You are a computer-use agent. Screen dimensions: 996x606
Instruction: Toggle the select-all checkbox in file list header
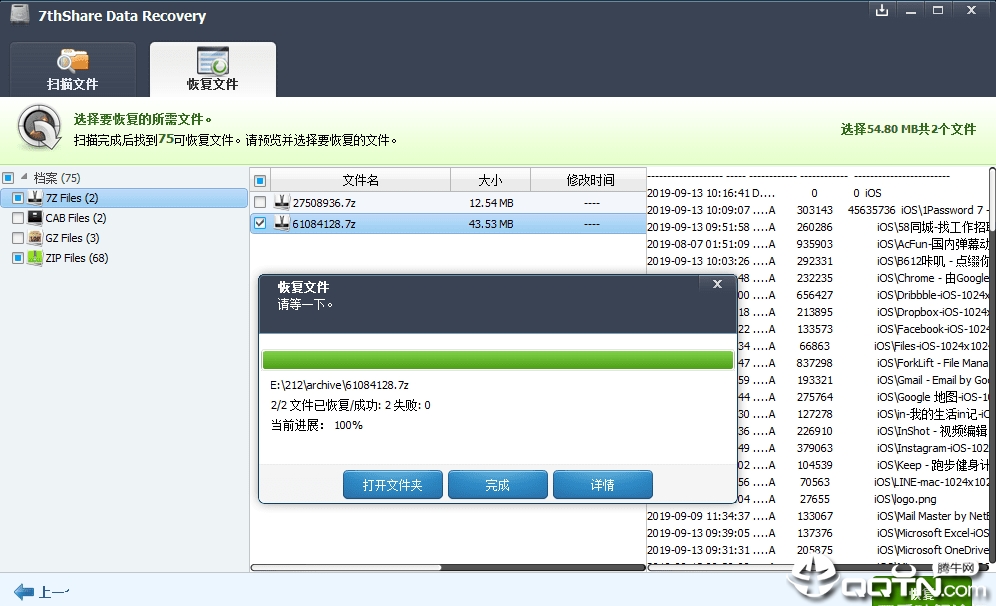pos(260,180)
